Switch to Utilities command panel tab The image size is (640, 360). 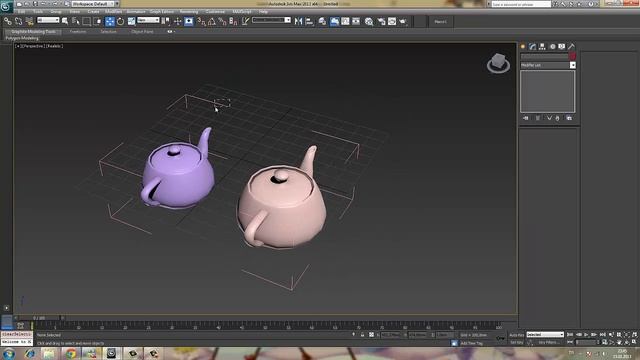point(571,47)
